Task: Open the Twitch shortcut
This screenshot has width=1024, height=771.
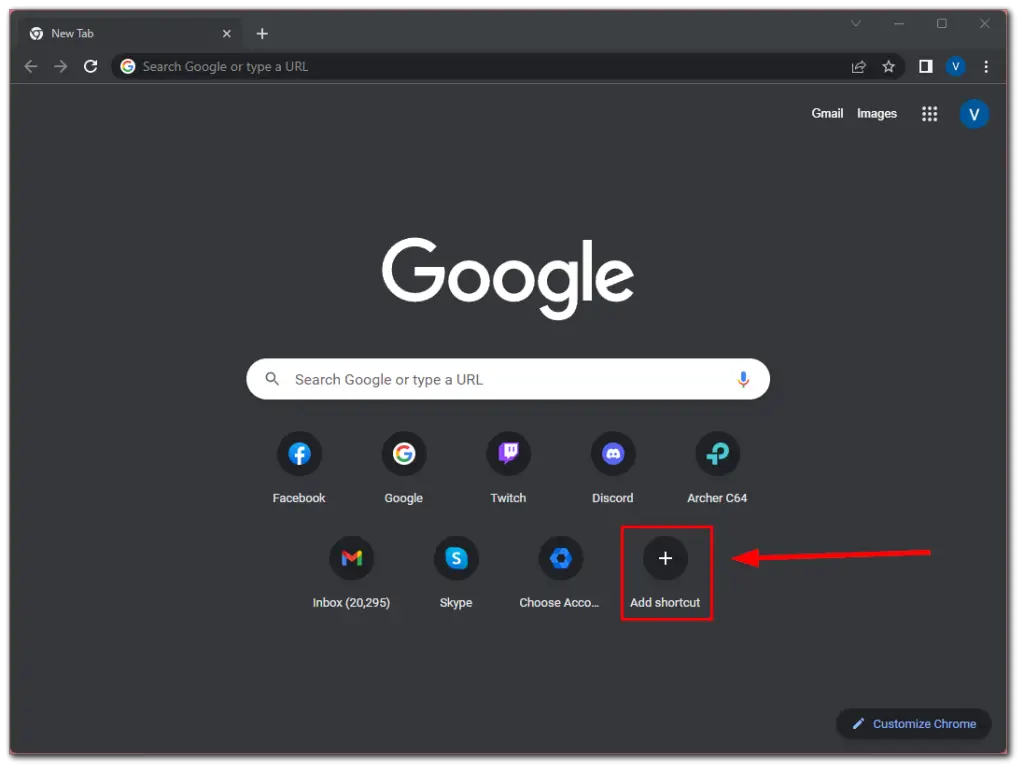Action: pos(508,453)
